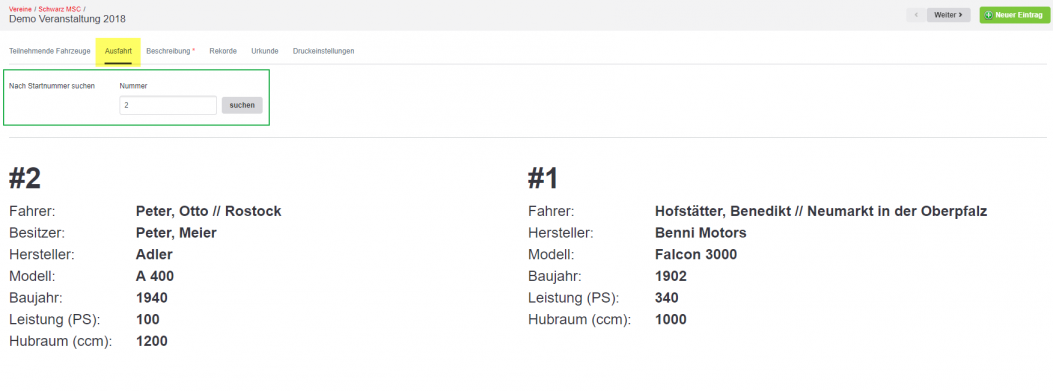This screenshot has width=1053, height=391.
Task: Click the Nach Startnummer suchen label
Action: (52, 86)
